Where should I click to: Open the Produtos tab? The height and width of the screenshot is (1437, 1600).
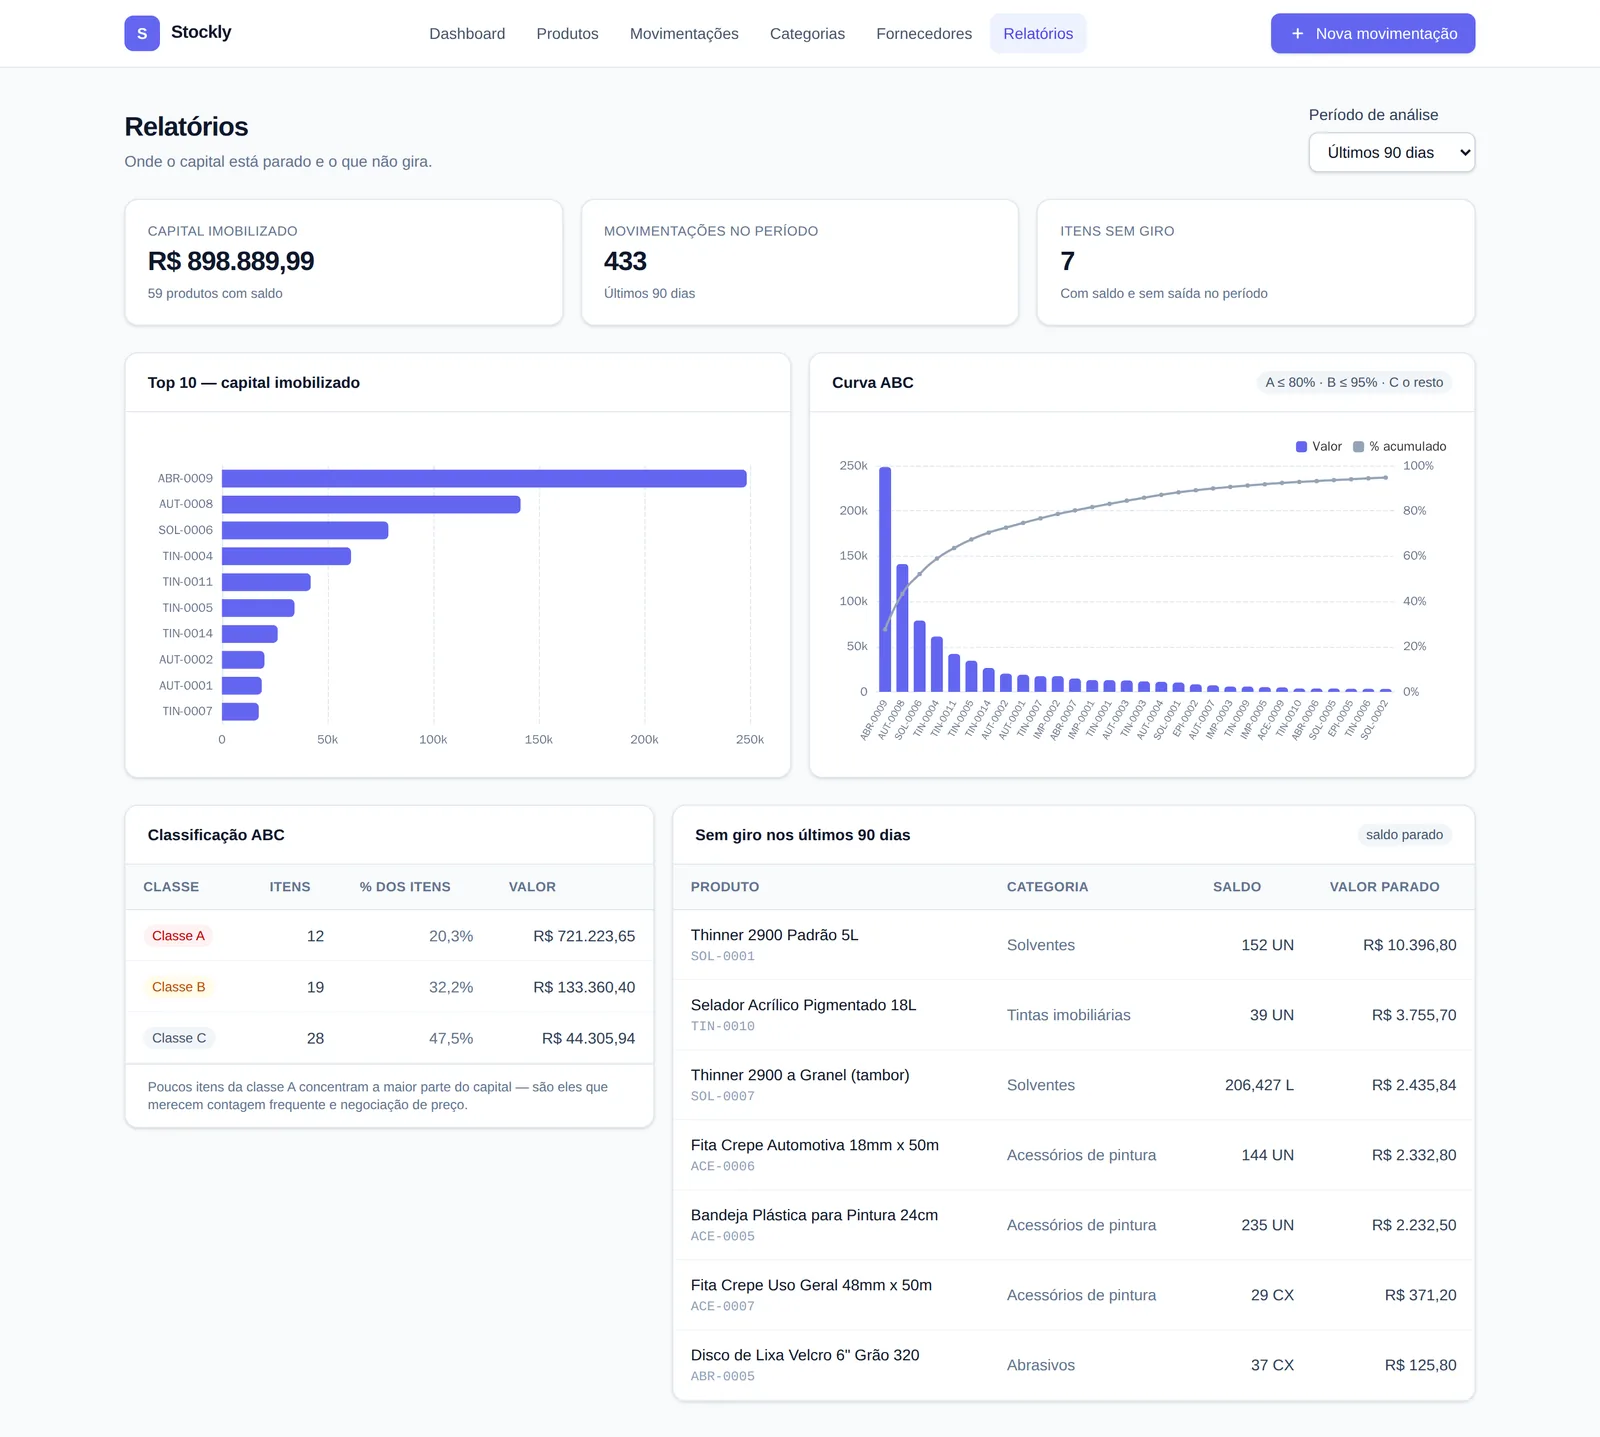click(567, 34)
